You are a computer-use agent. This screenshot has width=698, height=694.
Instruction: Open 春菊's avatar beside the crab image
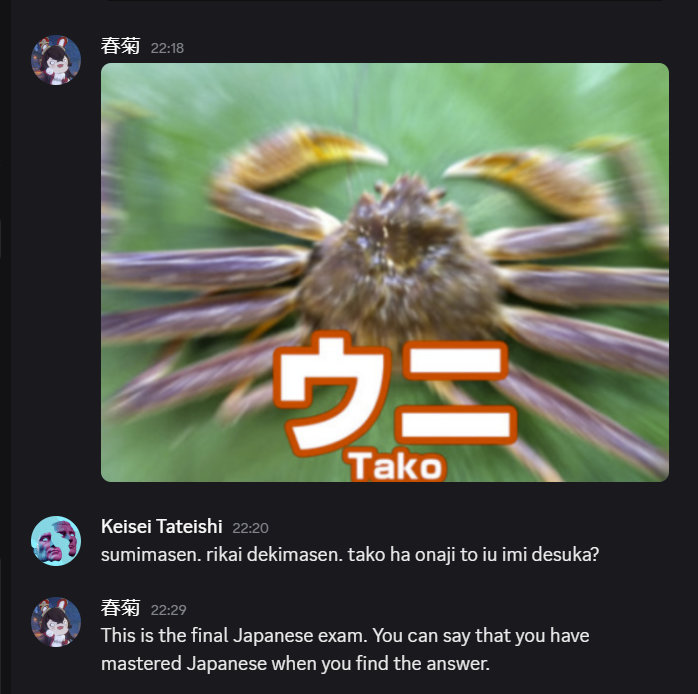click(56, 60)
